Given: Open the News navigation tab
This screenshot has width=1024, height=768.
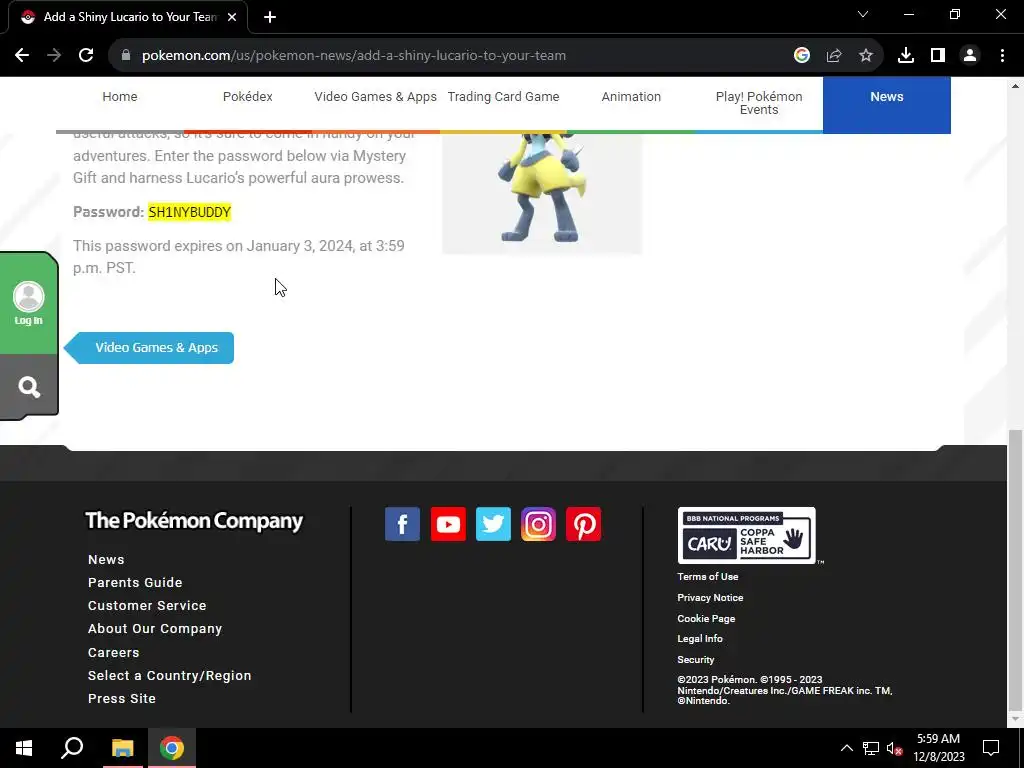Looking at the screenshot, I should [887, 104].
